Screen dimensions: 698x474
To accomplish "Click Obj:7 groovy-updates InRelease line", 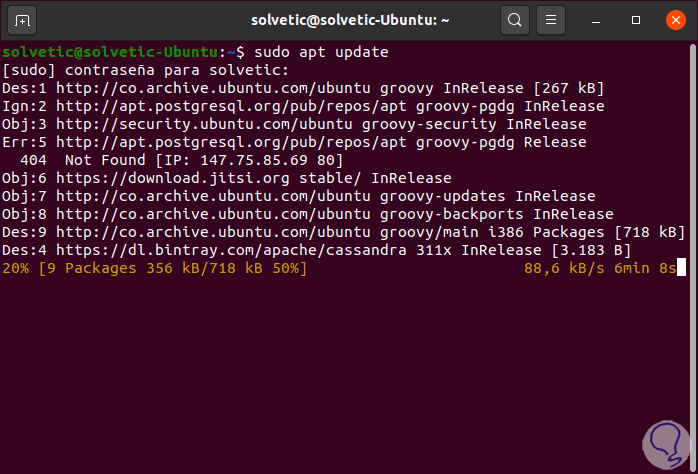I will (298, 196).
